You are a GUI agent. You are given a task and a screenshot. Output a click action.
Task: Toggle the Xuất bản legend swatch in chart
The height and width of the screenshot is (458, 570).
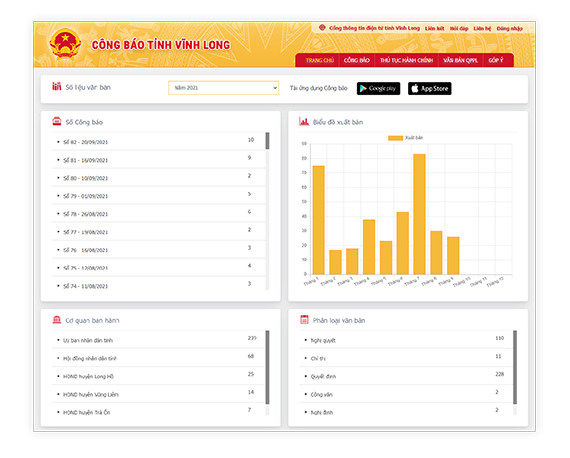click(x=396, y=138)
